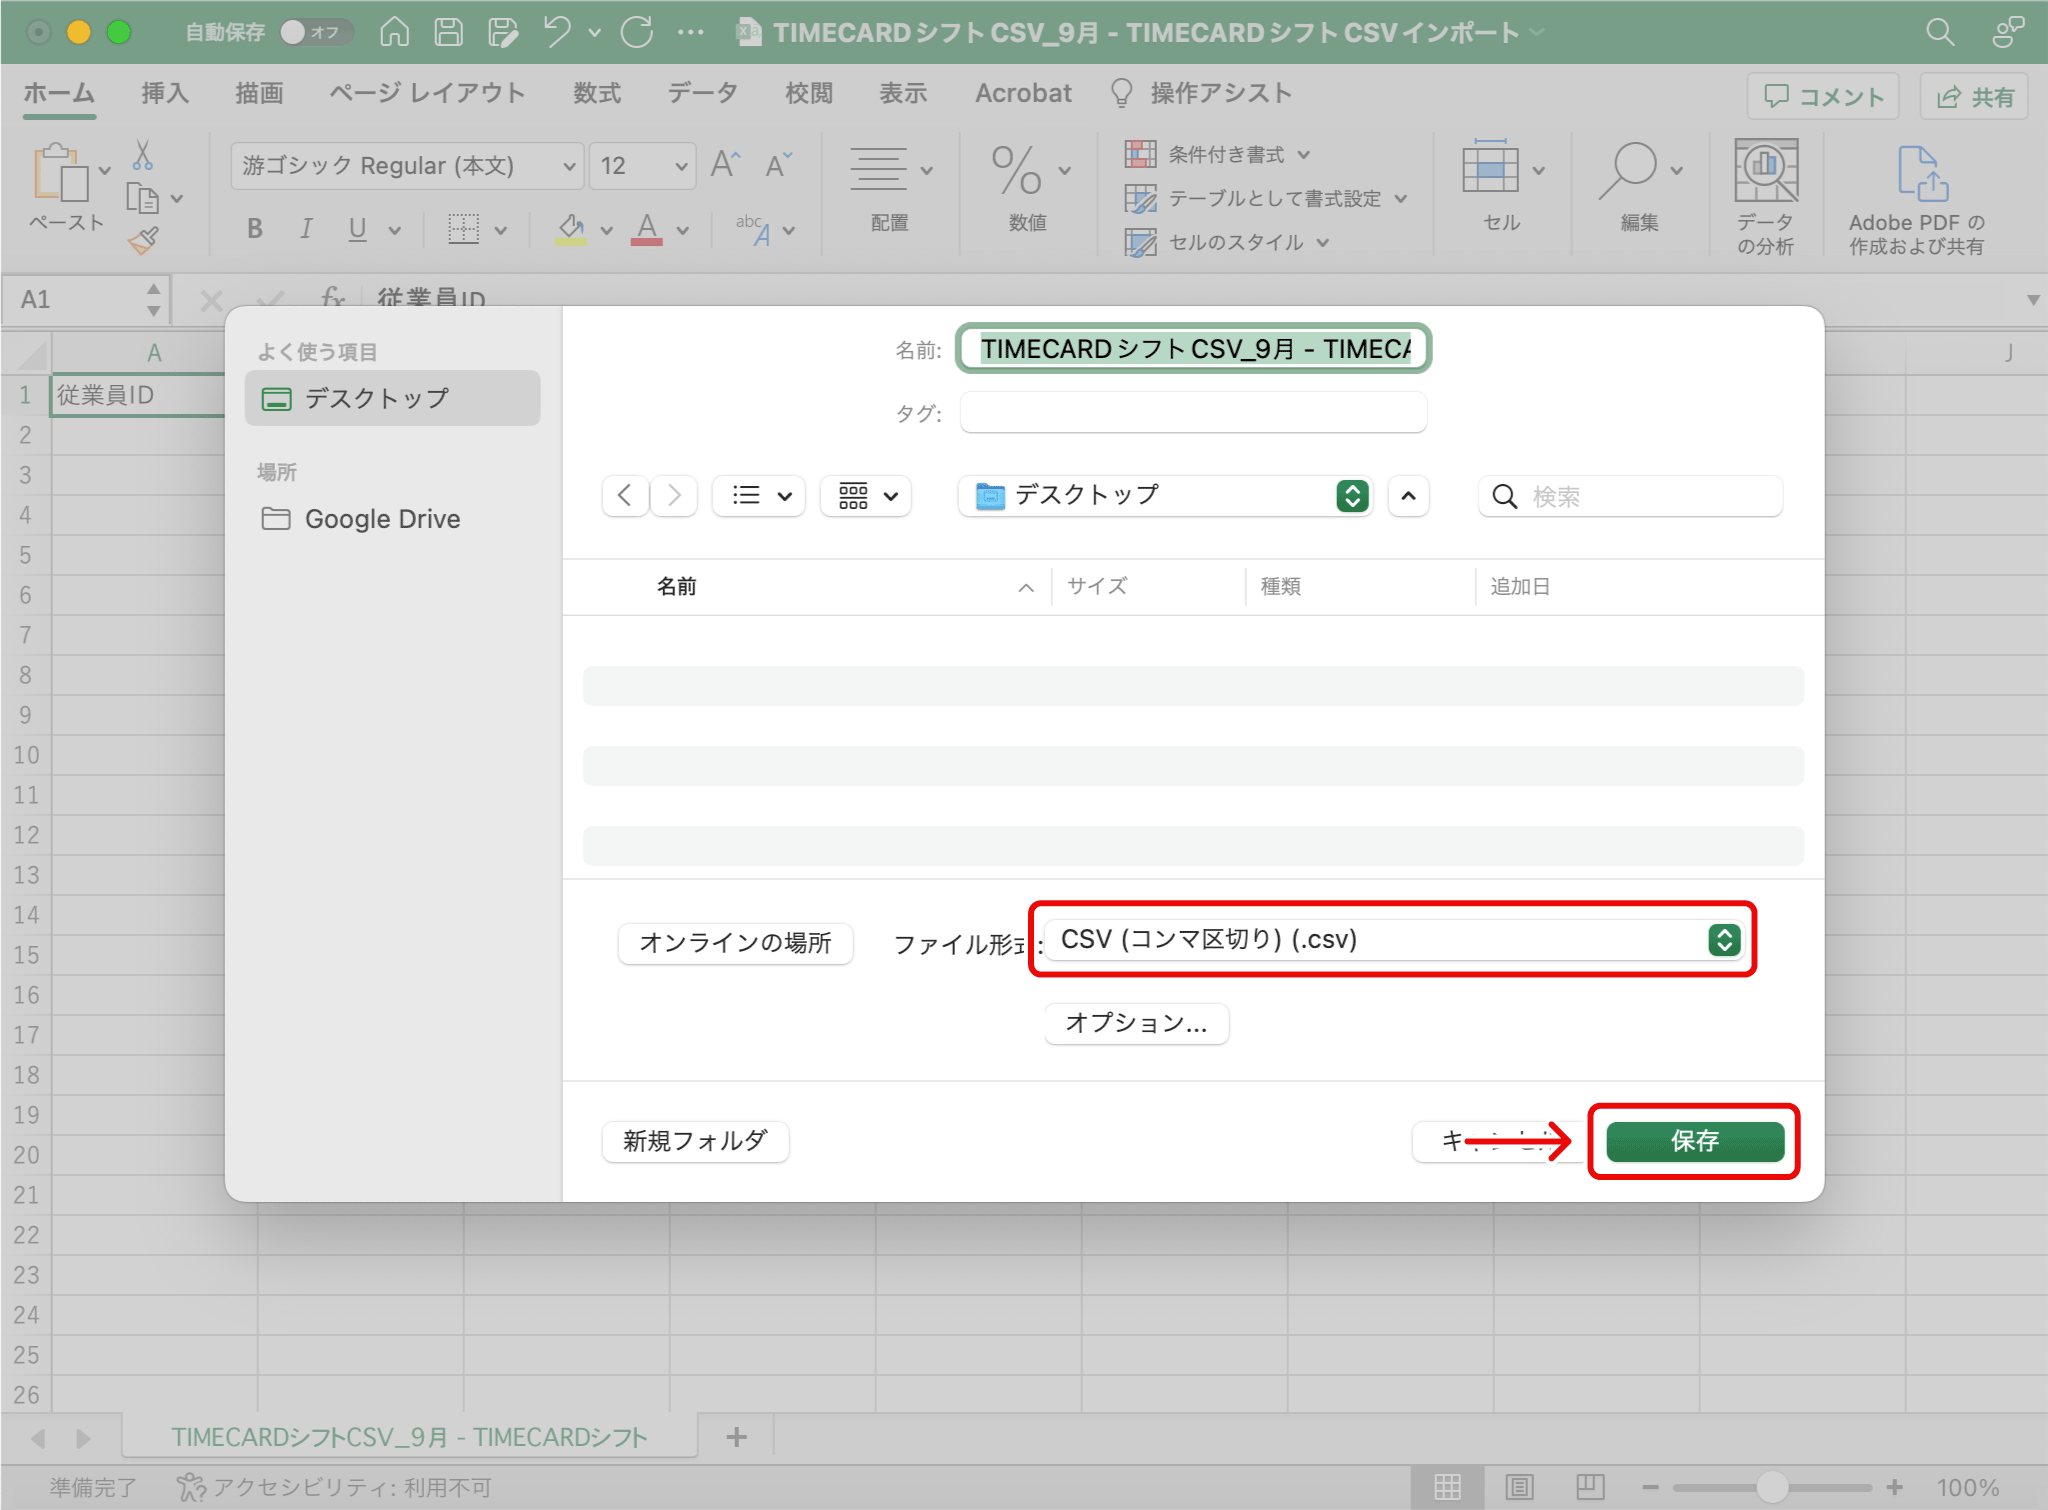Open the 挿入 ribbon tab
This screenshot has width=2048, height=1510.
coord(165,93)
